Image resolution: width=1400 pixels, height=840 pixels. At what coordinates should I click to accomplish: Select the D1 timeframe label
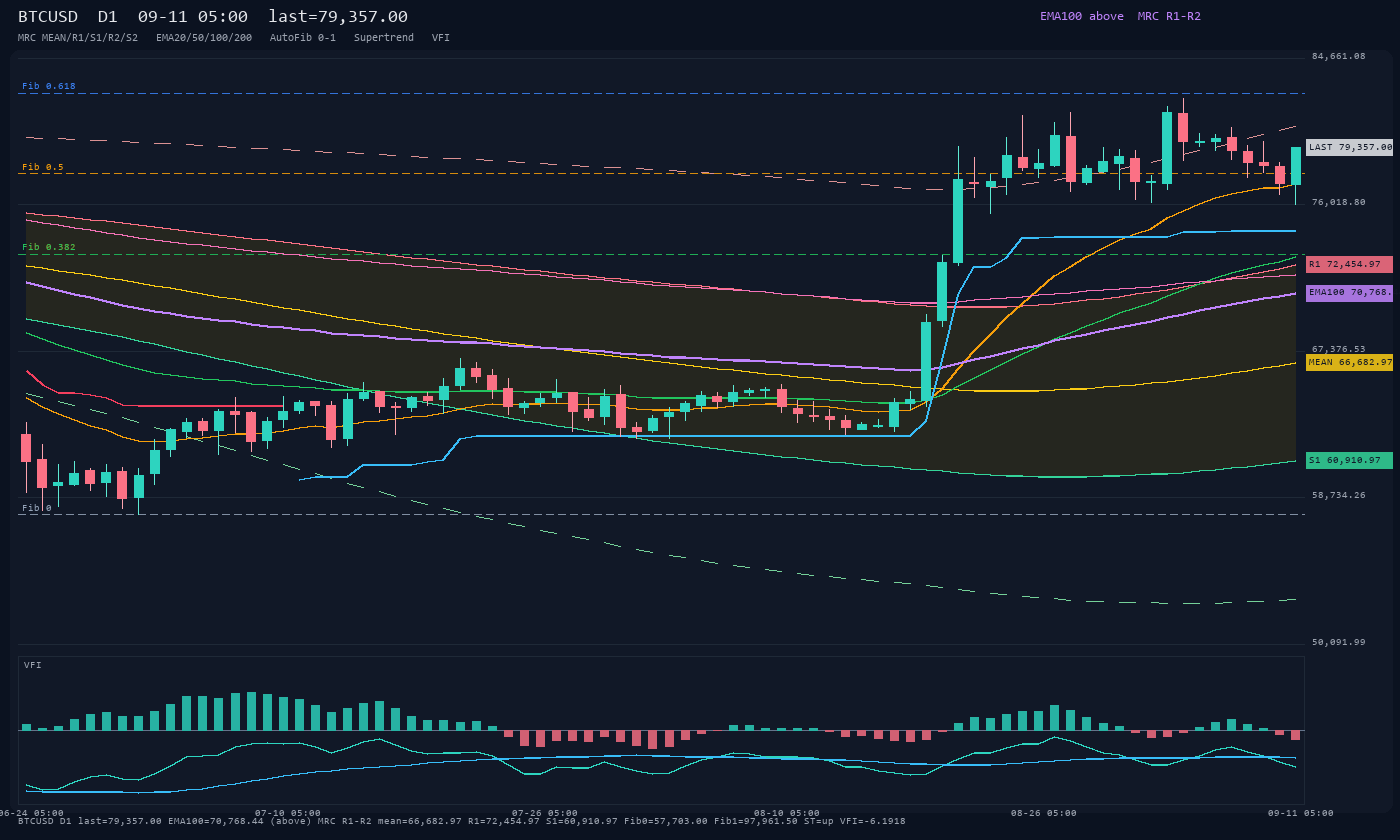point(108,17)
